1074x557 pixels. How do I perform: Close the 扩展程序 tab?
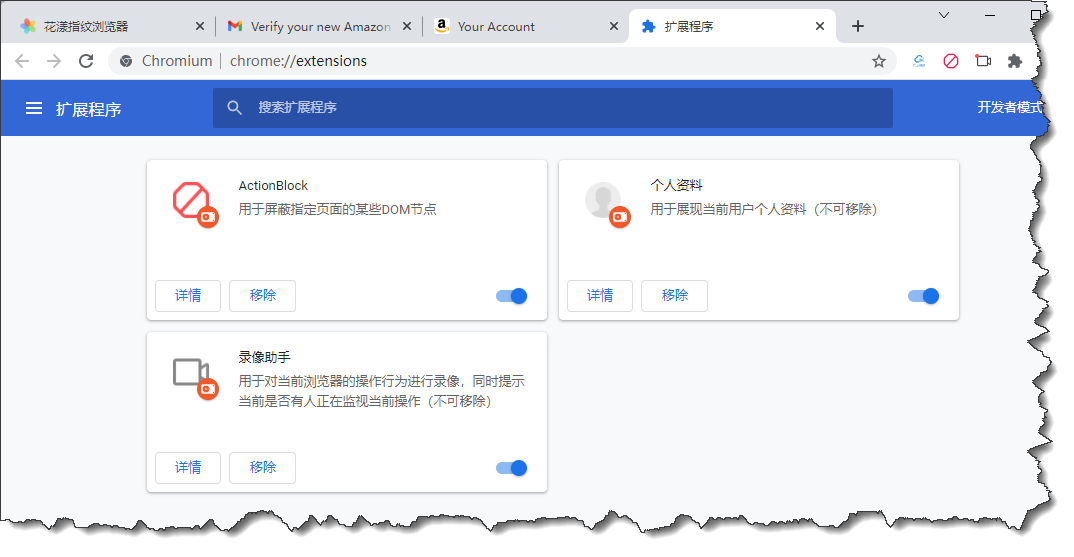[820, 26]
